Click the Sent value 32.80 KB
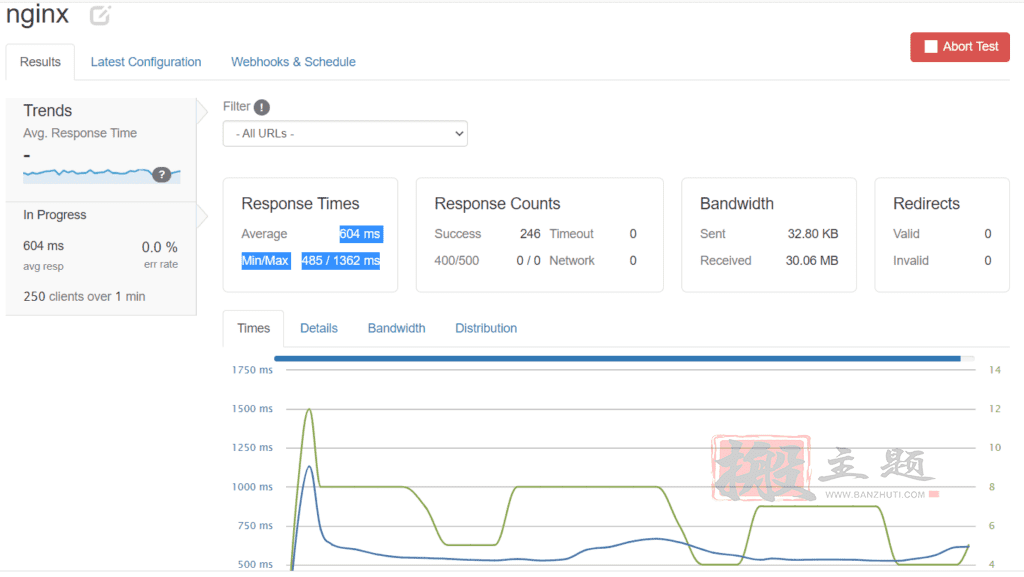The width and height of the screenshot is (1024, 577). [812, 234]
